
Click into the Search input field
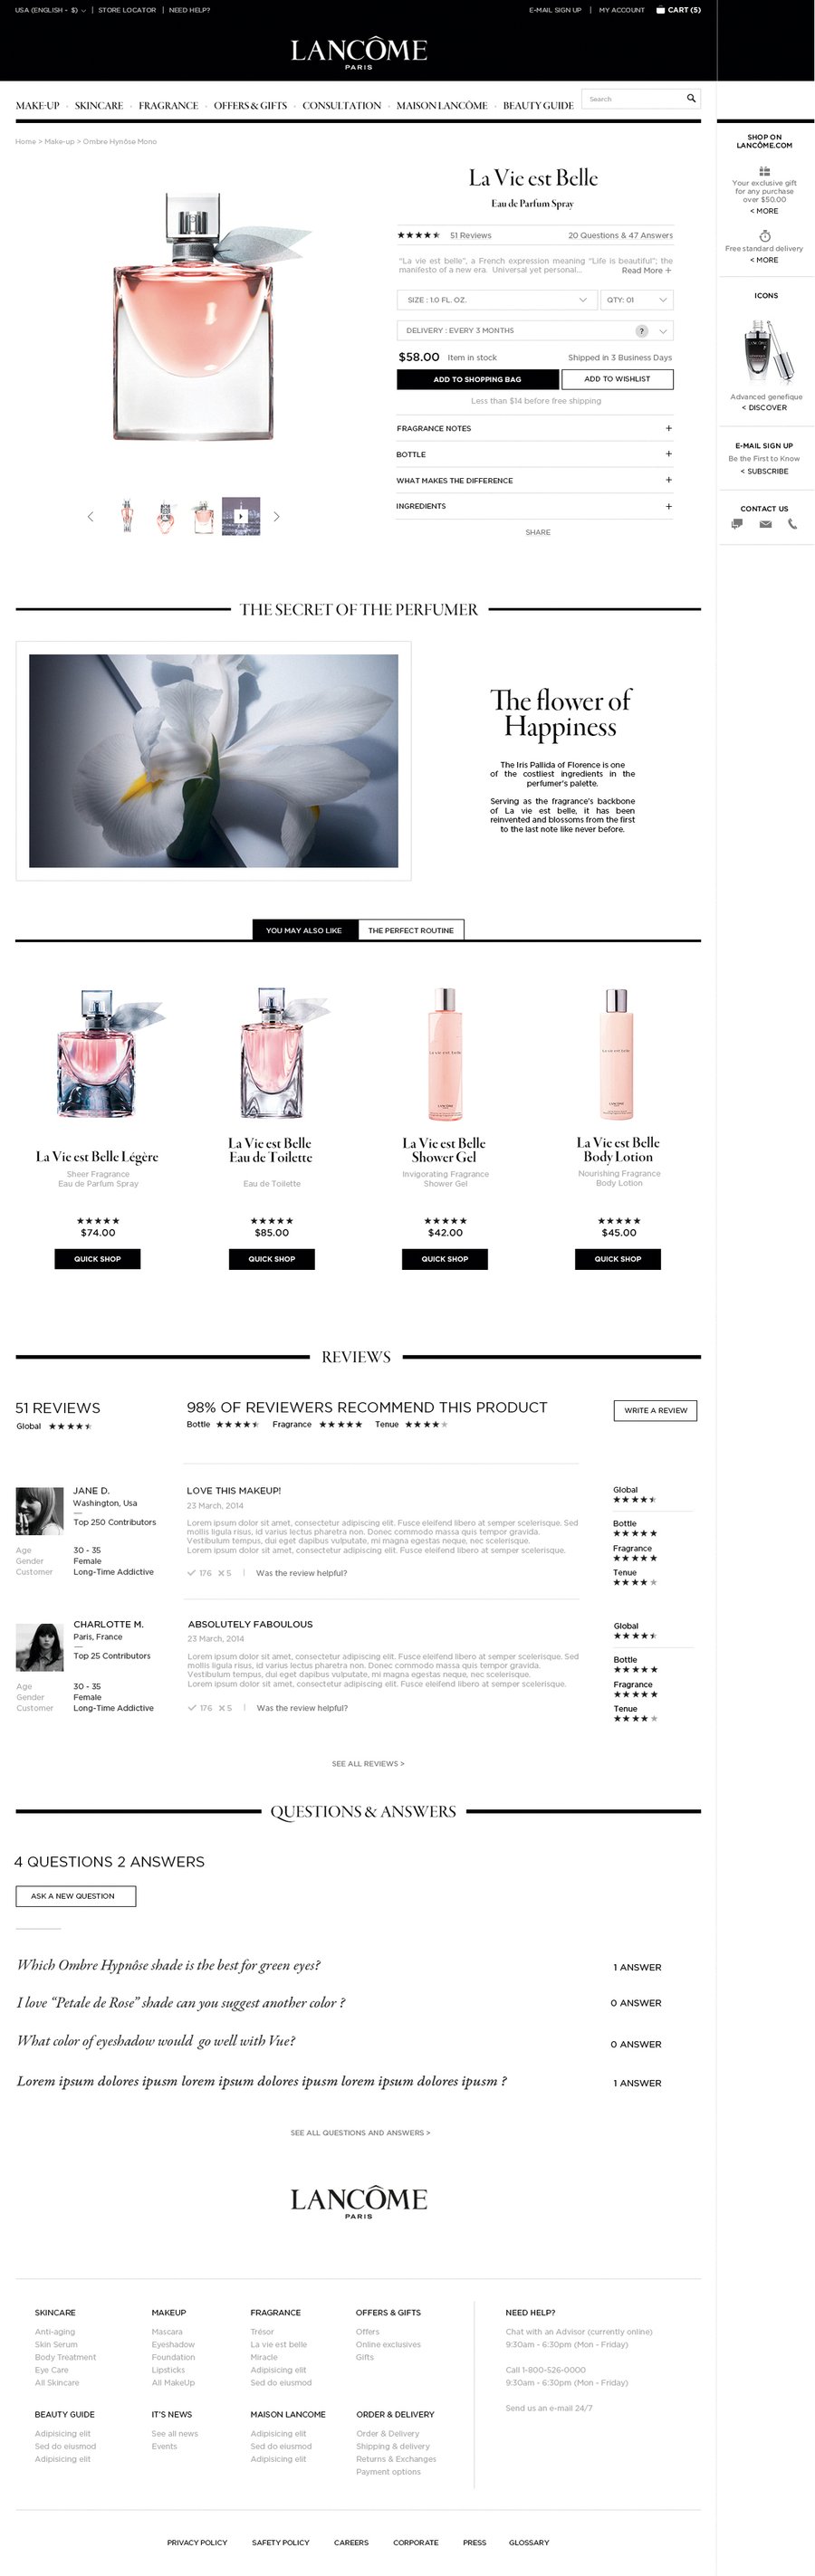632,99
